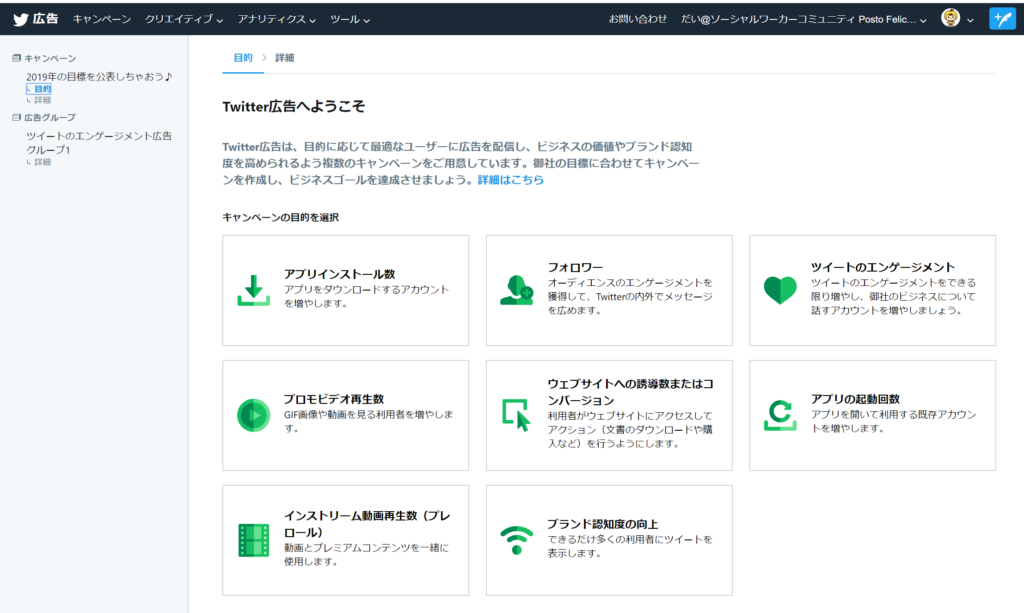Open the キャンペーン top menu item
This screenshot has height=613, width=1024.
tap(102, 20)
